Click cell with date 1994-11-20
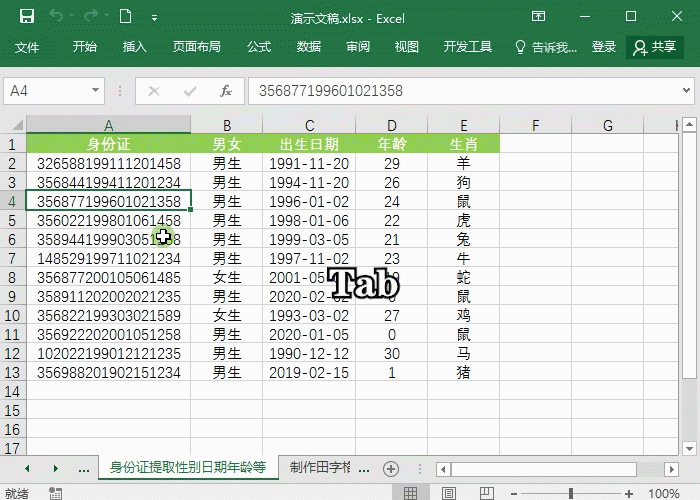 pyautogui.click(x=309, y=182)
